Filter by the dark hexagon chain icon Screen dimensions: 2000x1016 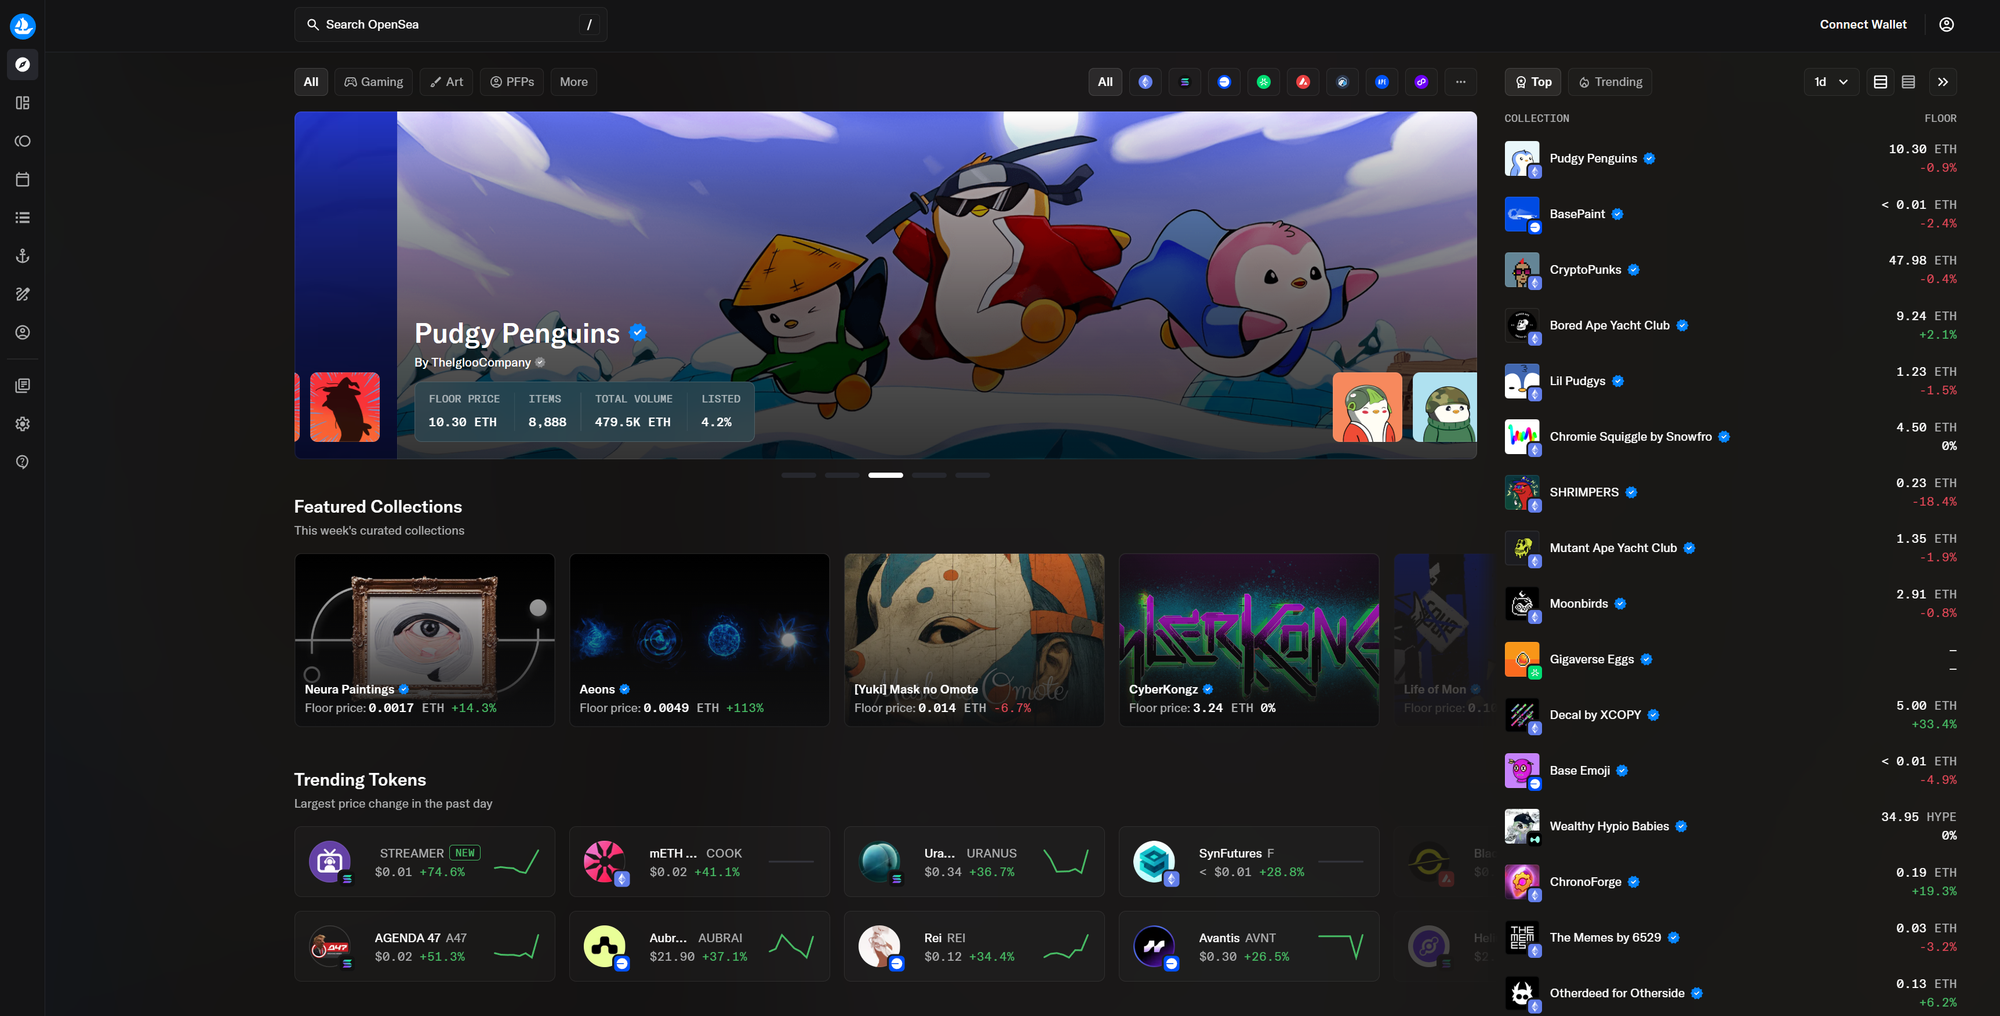[1343, 82]
